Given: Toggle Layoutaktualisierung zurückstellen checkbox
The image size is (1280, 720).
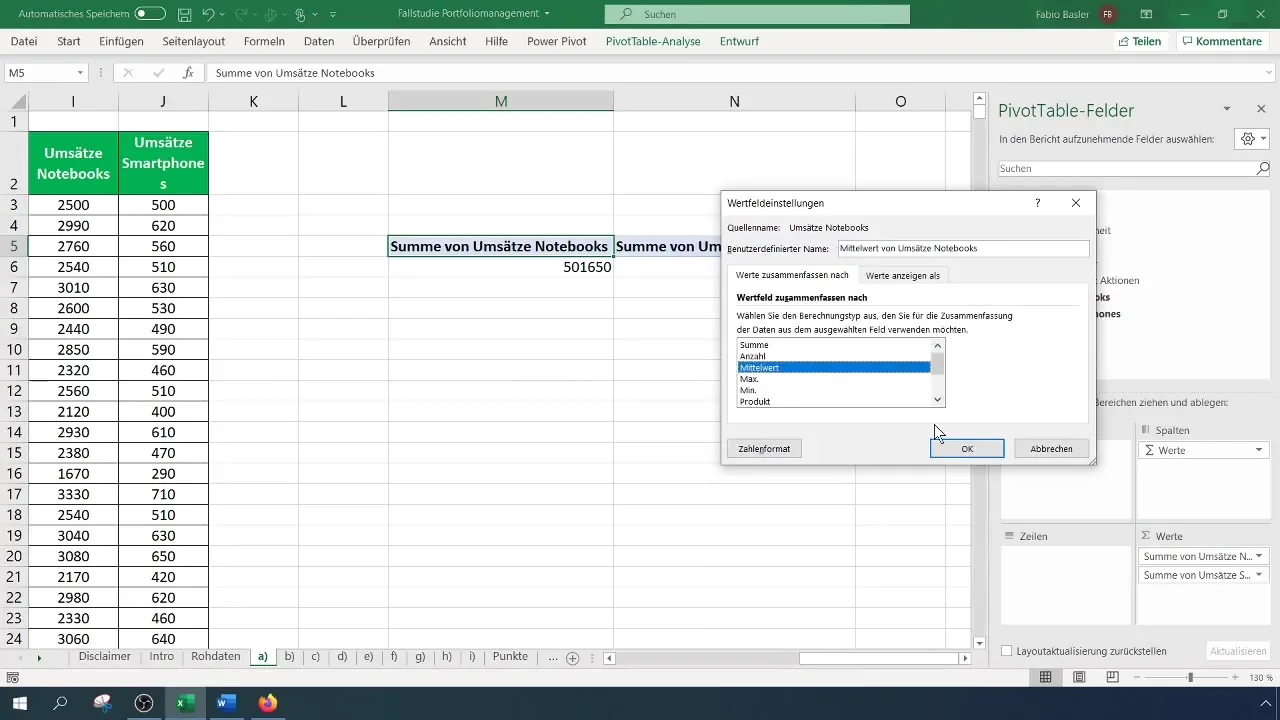Looking at the screenshot, I should (1007, 651).
